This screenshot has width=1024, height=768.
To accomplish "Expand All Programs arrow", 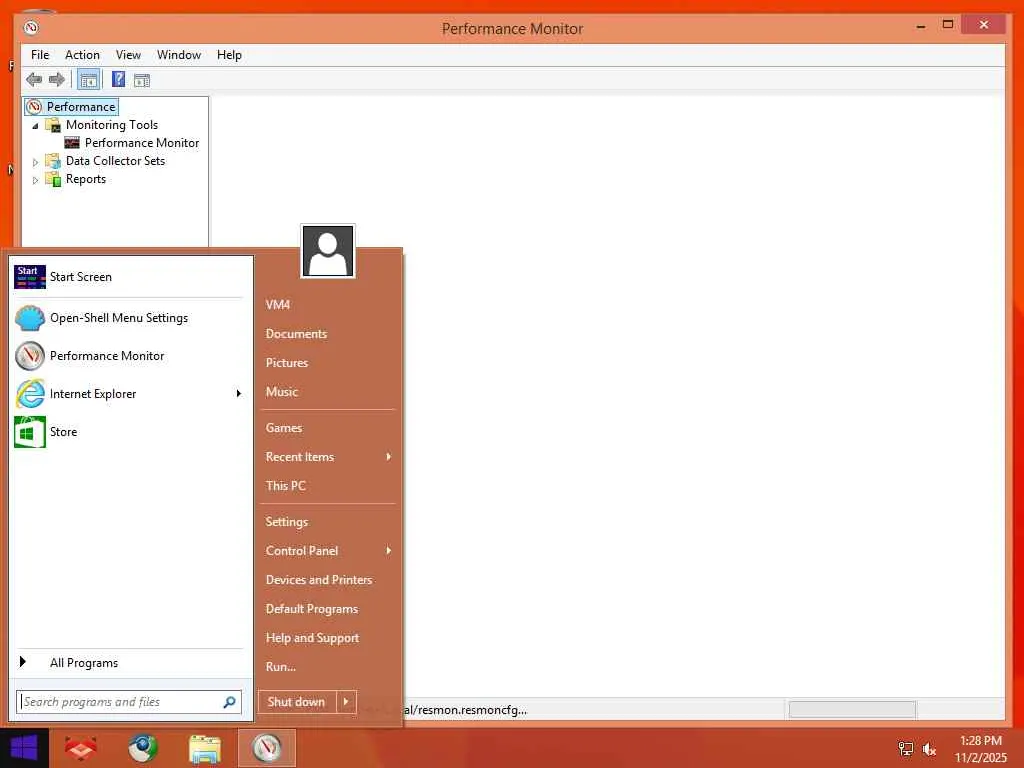I will 23,662.
